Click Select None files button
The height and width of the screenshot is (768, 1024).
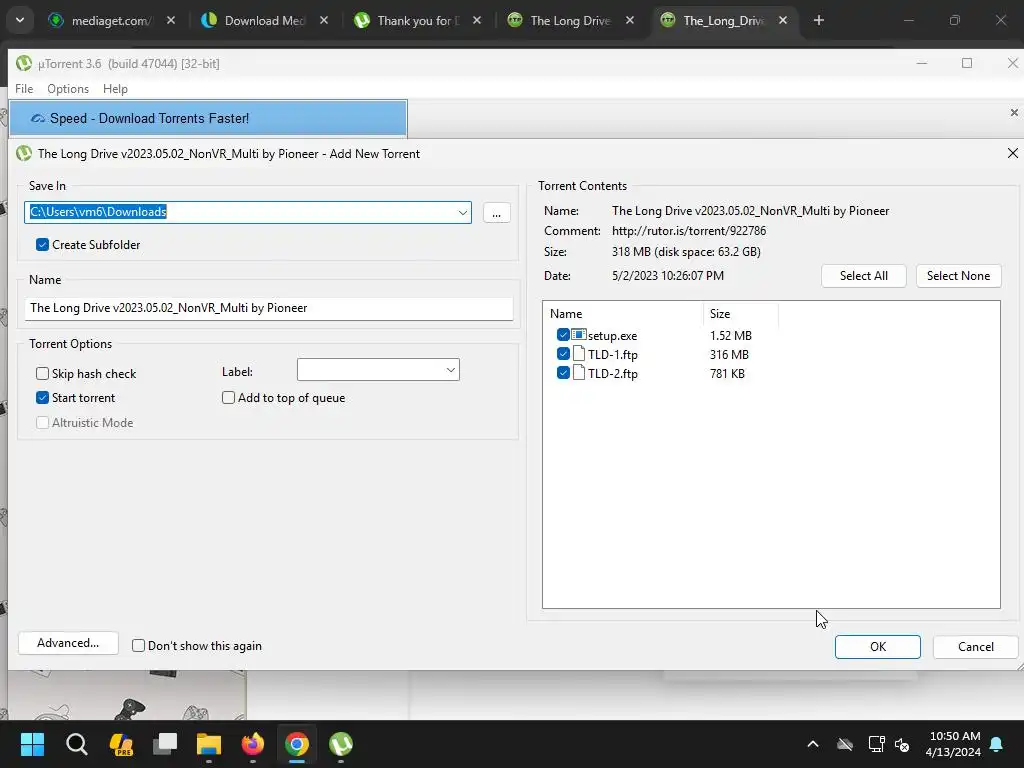pos(958,276)
